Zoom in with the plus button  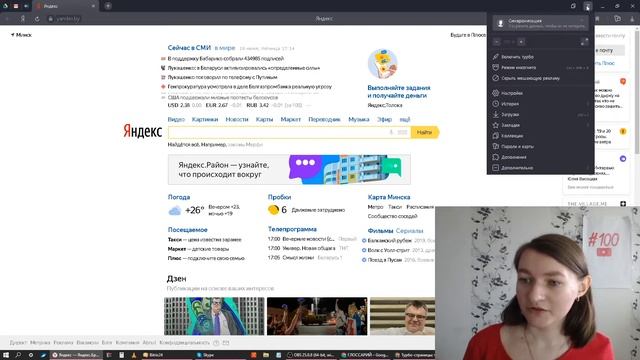pyautogui.click(x=521, y=42)
